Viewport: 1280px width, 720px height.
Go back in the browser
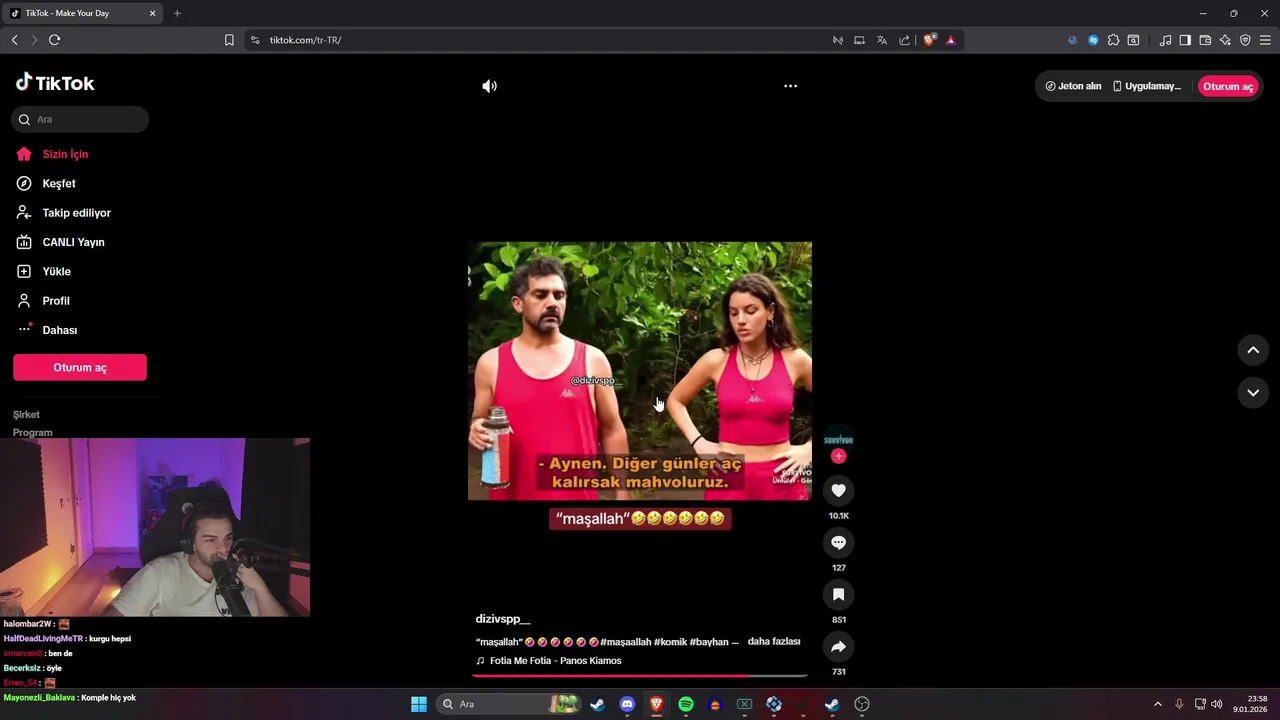pos(14,40)
